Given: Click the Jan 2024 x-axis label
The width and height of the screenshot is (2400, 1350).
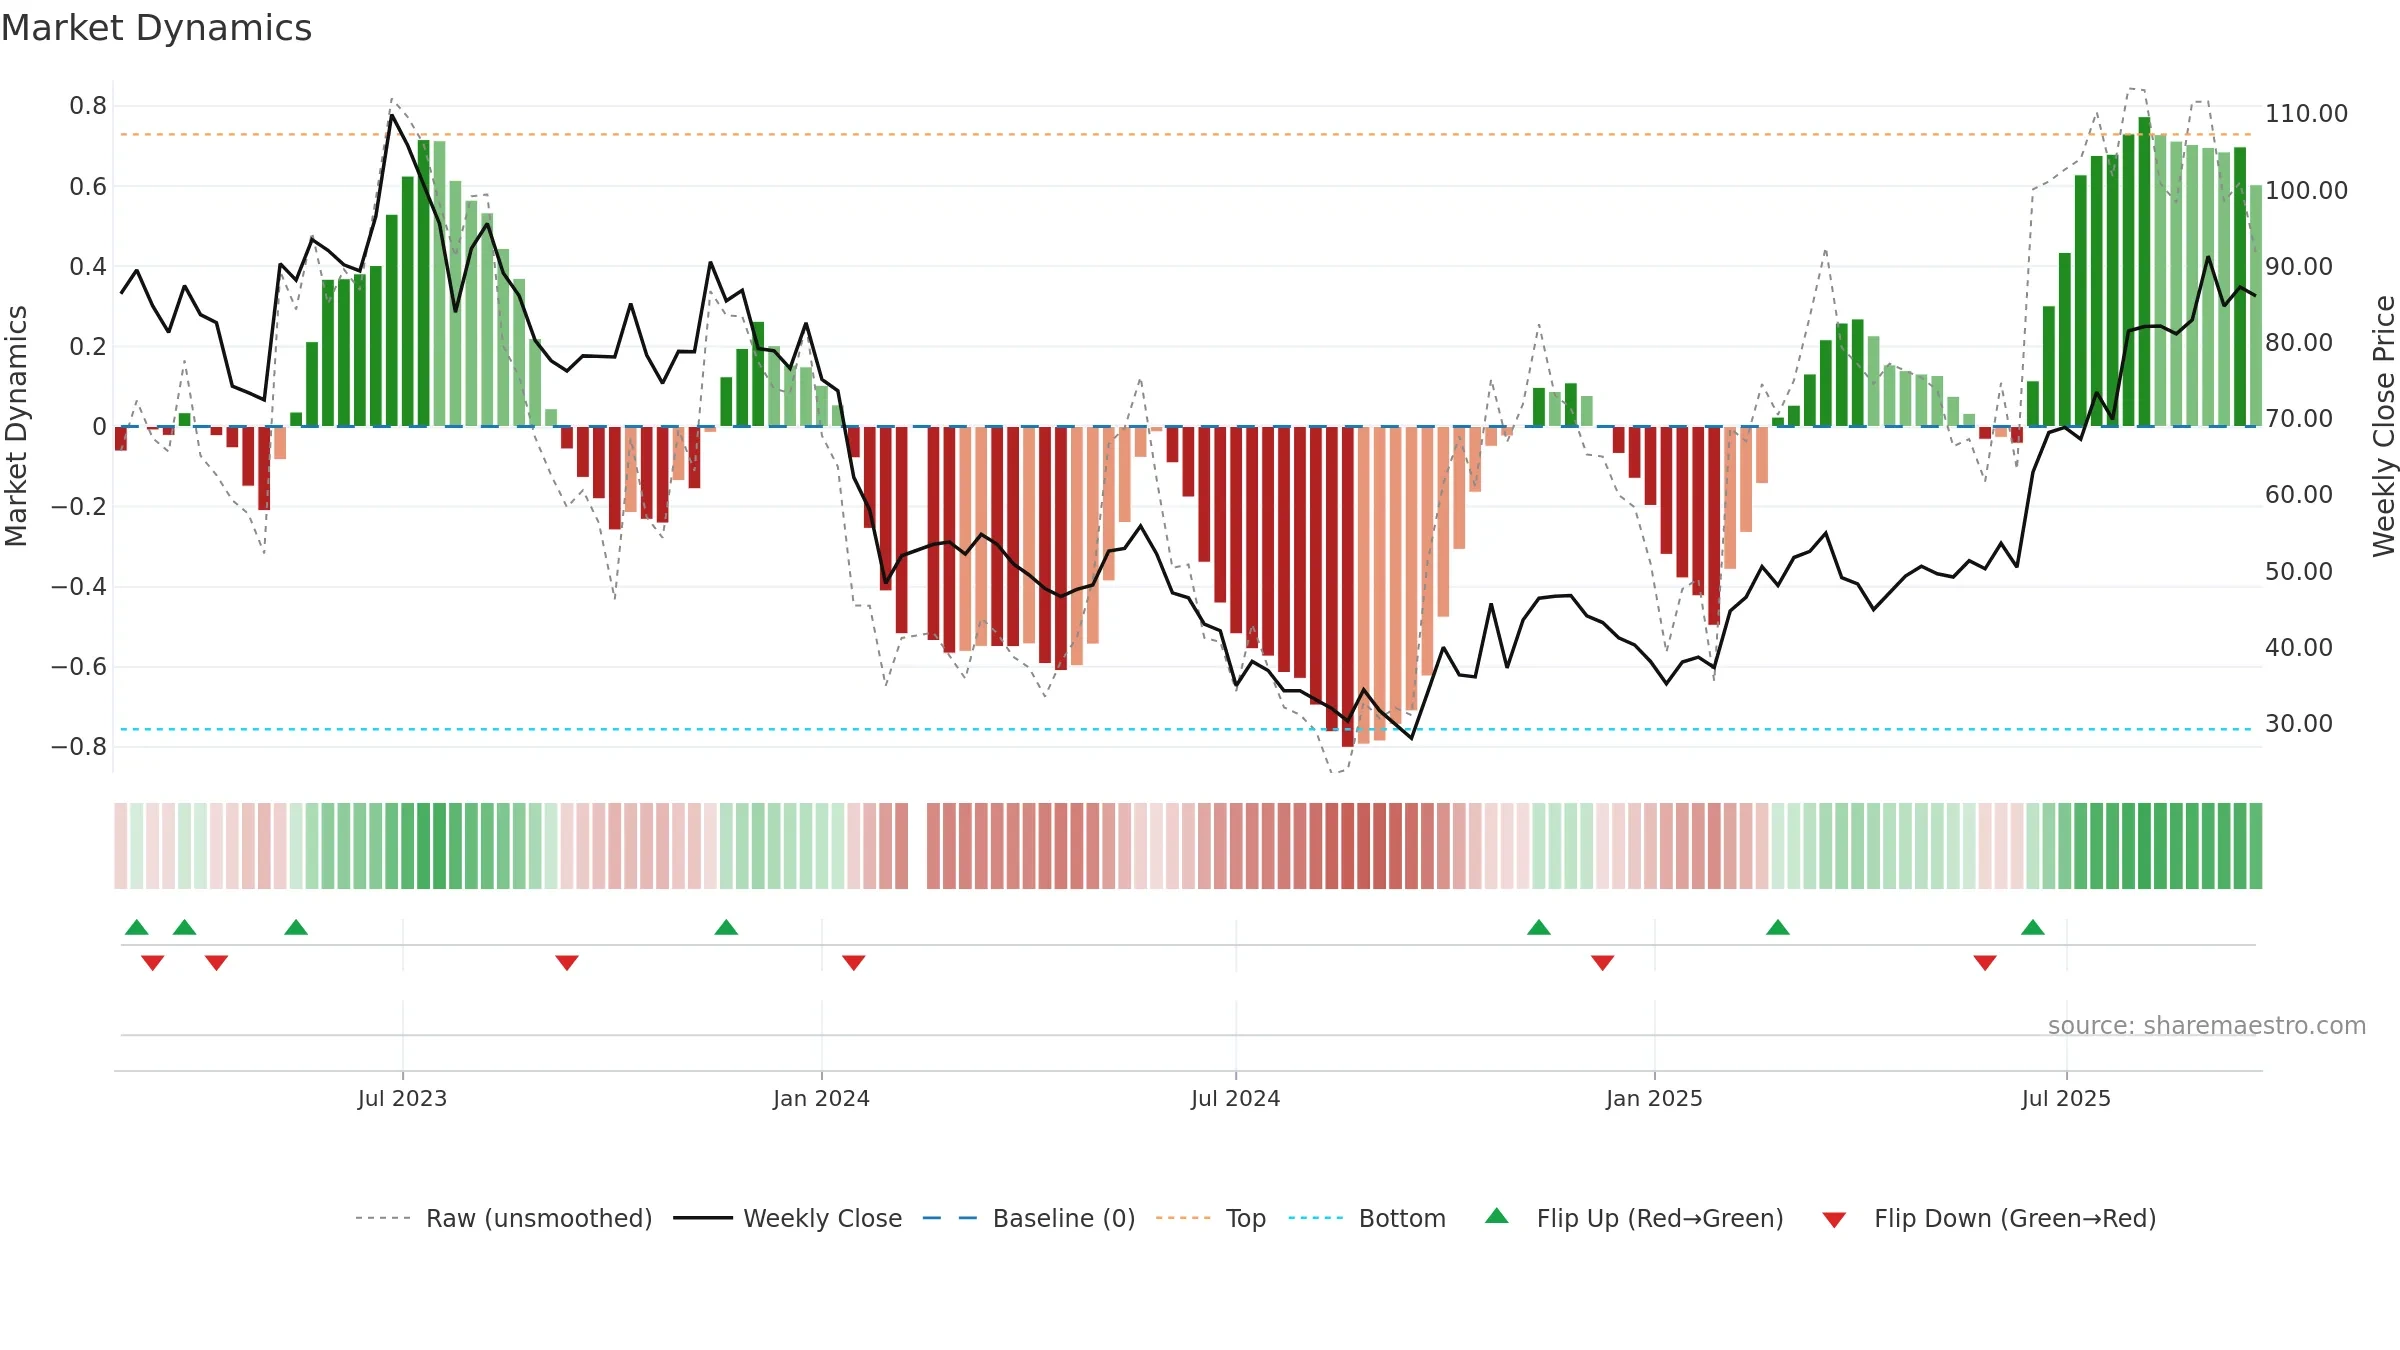Looking at the screenshot, I should tap(821, 1098).
